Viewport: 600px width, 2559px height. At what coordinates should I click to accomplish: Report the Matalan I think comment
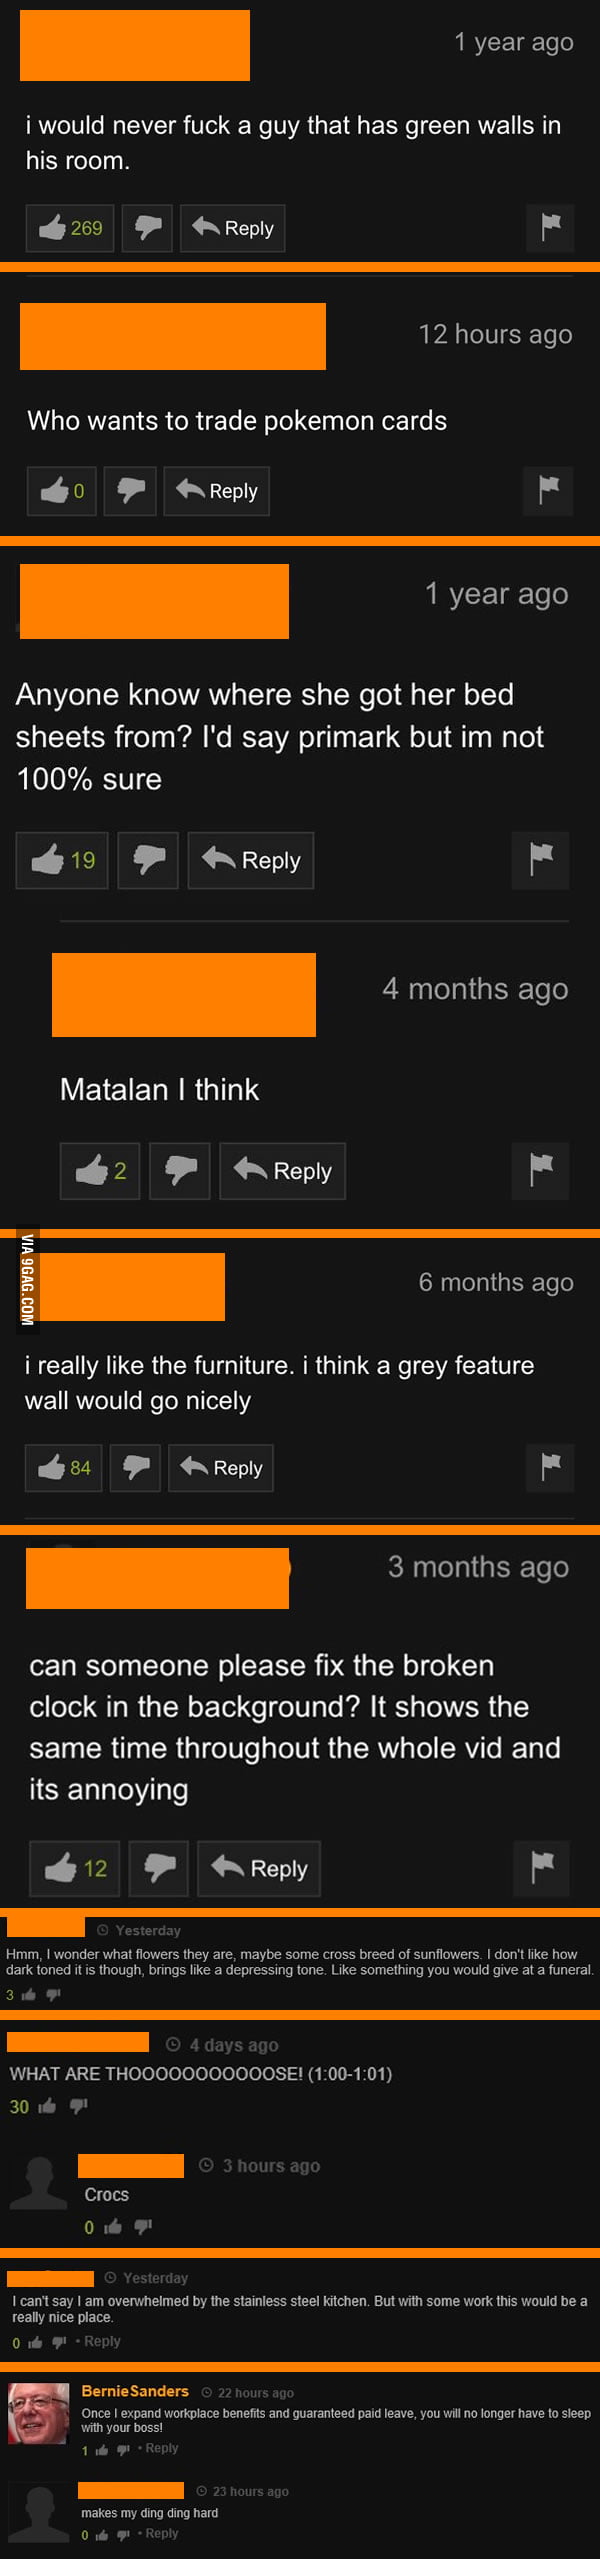point(541,1171)
